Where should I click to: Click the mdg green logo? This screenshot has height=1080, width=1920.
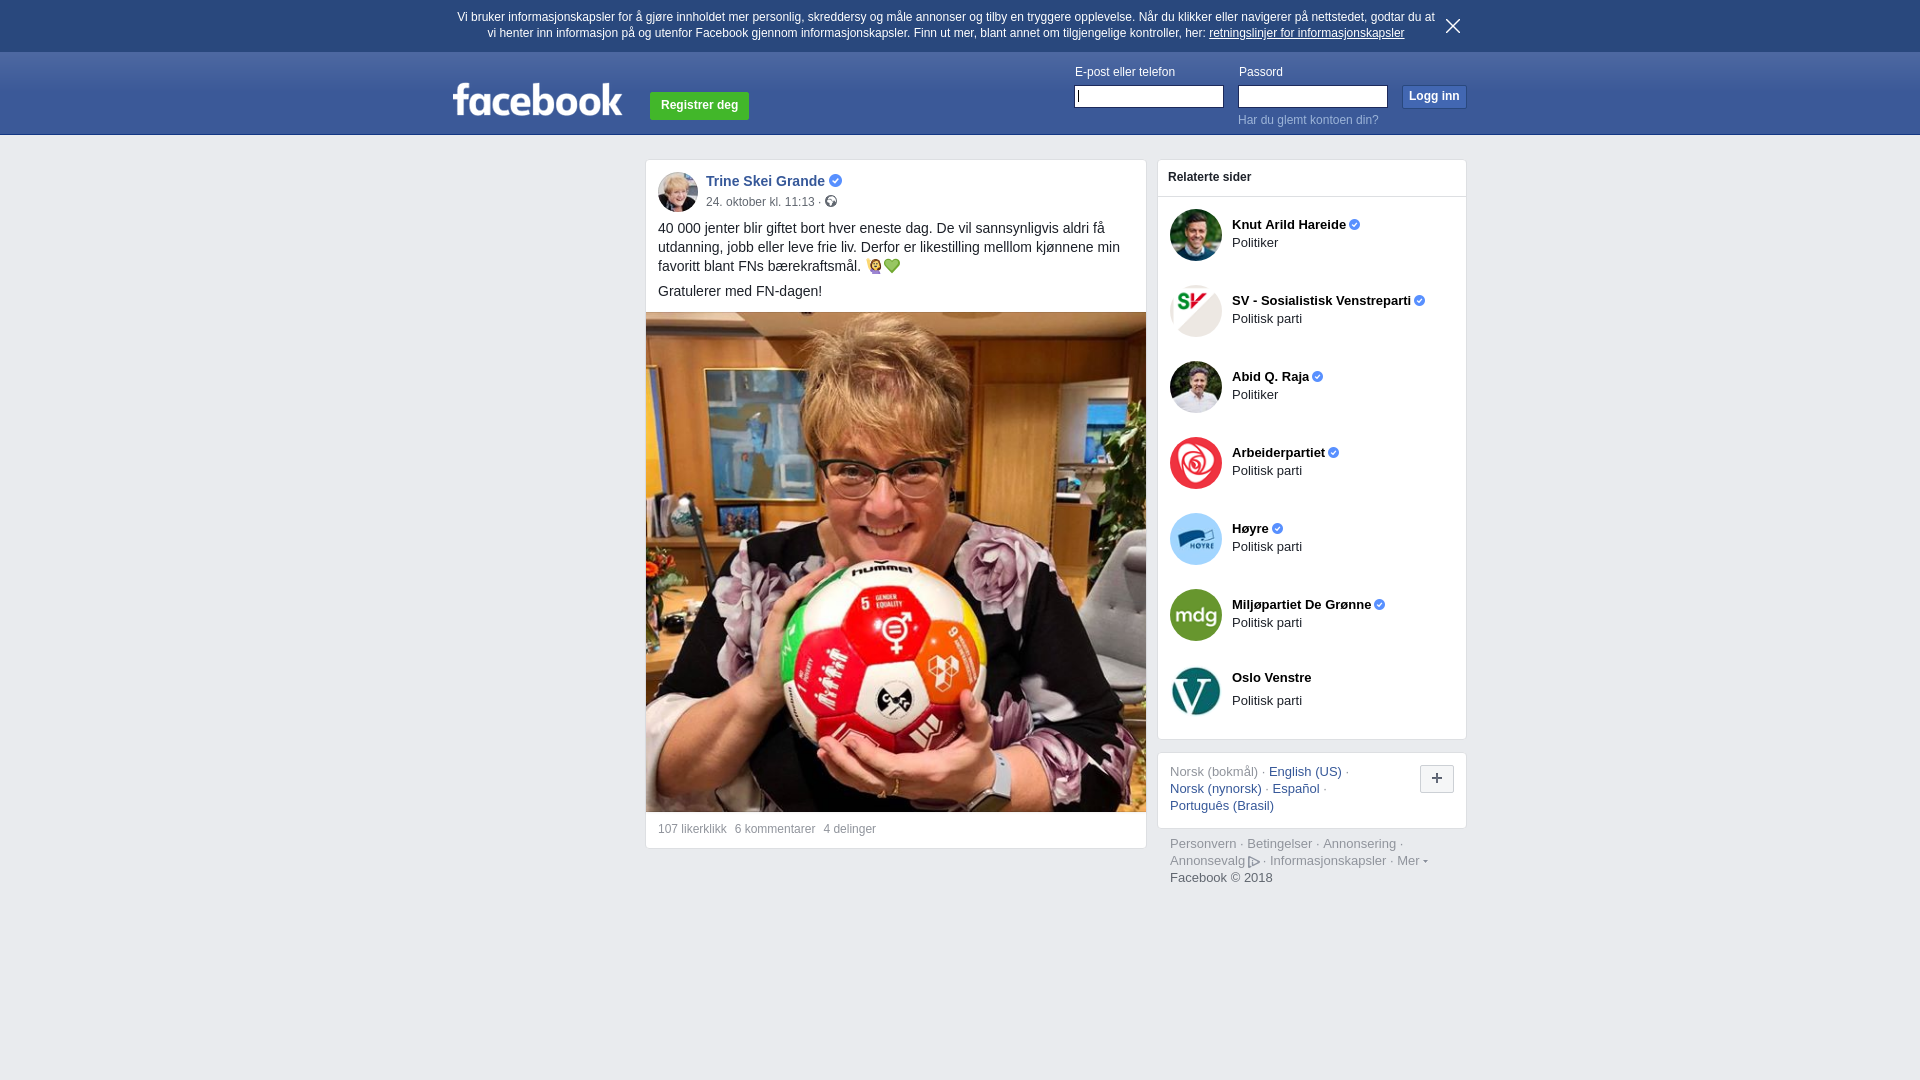(1196, 615)
